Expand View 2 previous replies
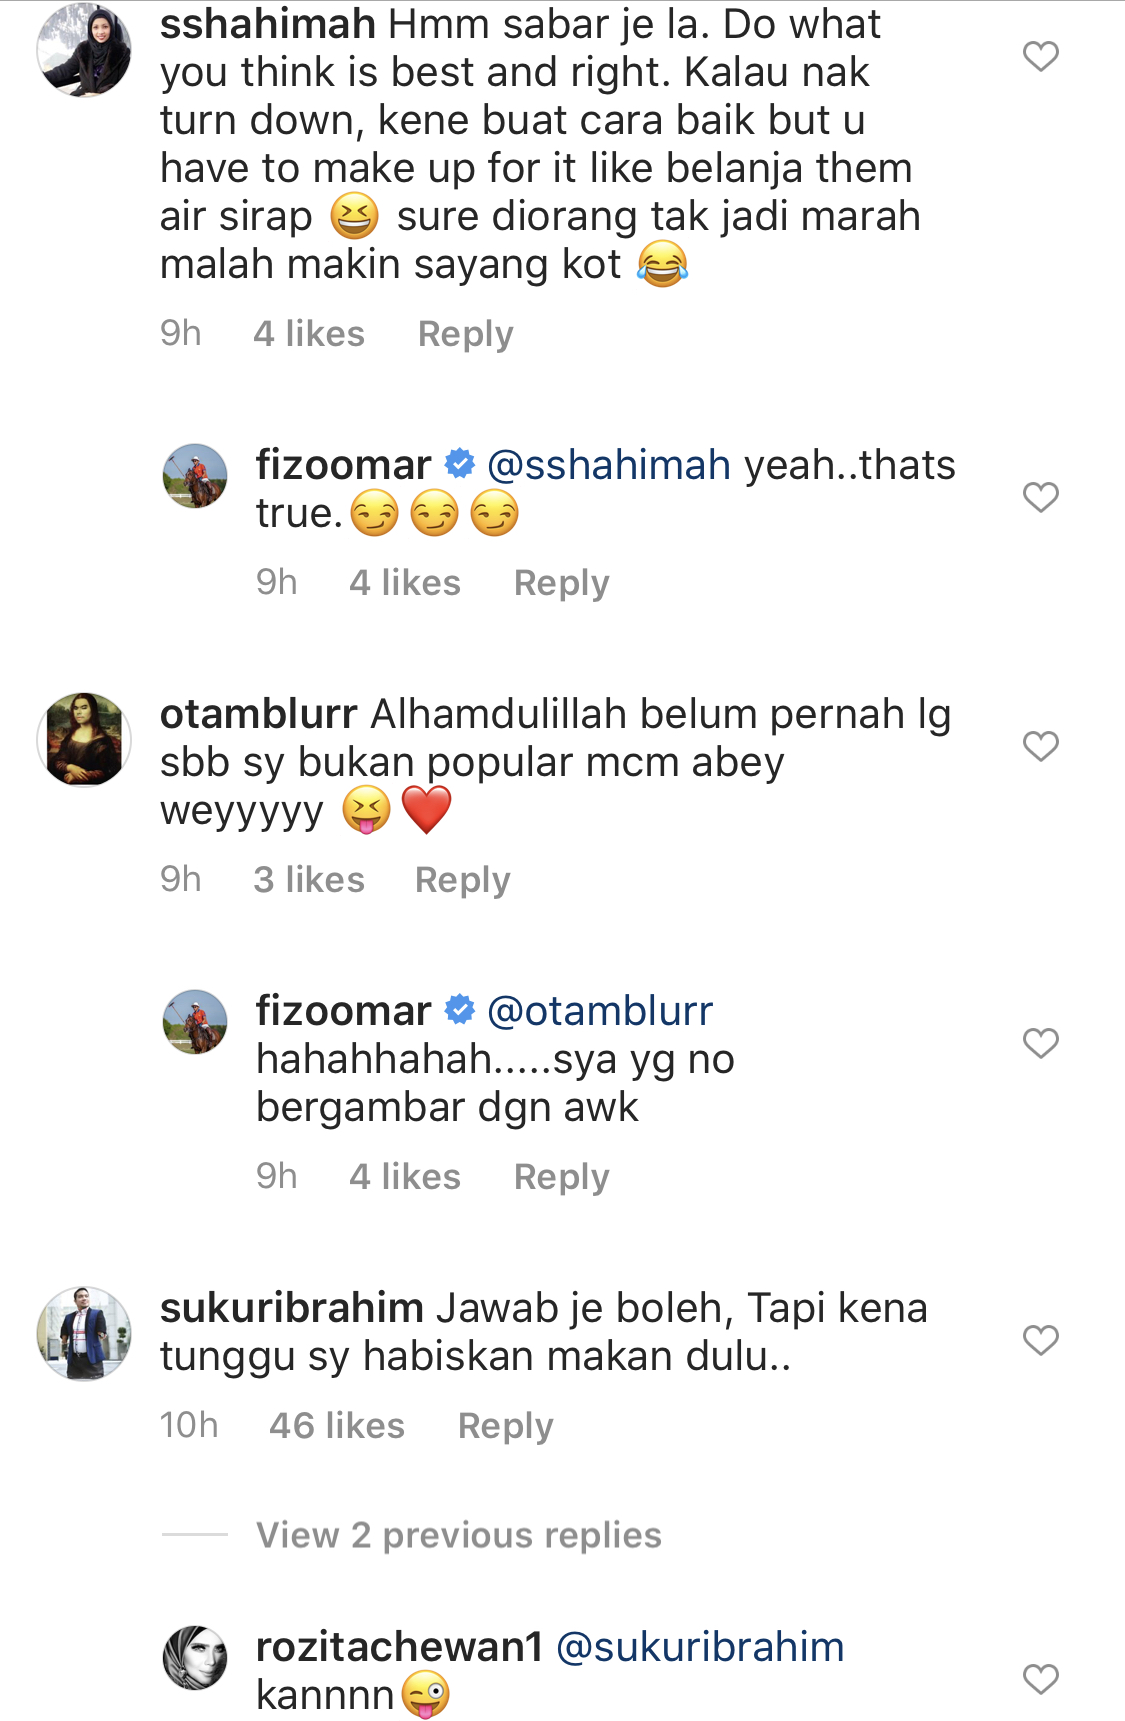1125x1721 pixels. 459,1535
